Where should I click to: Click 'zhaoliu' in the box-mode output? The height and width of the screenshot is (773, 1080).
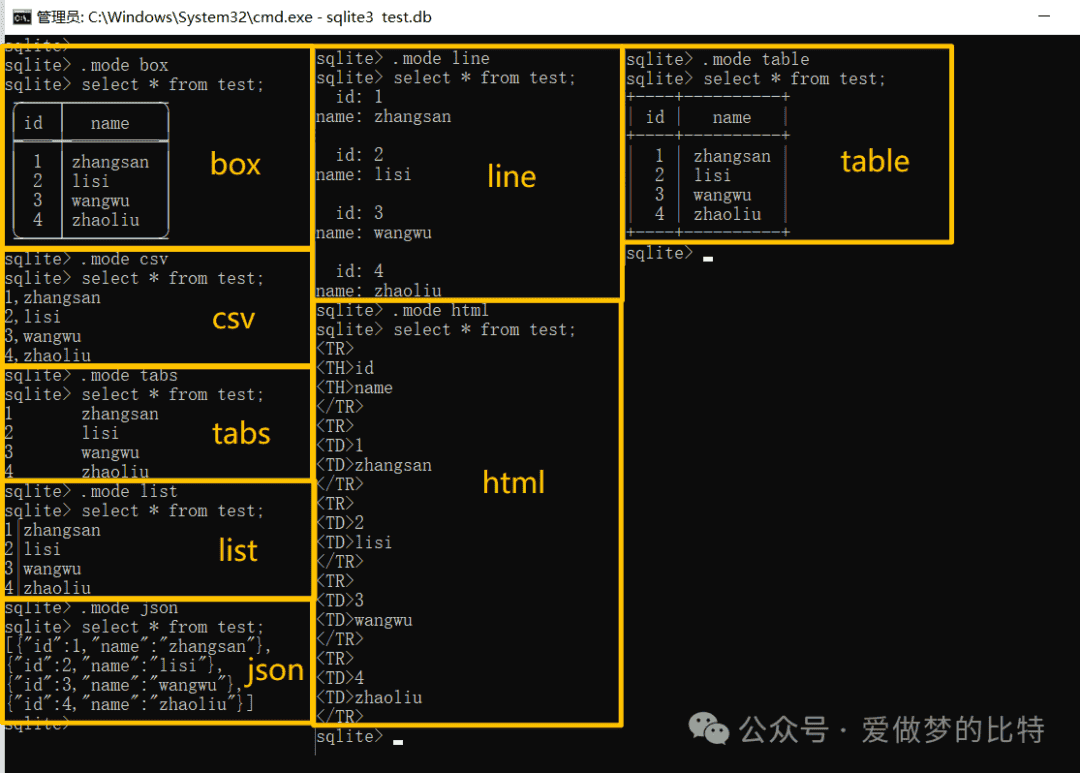(105, 220)
